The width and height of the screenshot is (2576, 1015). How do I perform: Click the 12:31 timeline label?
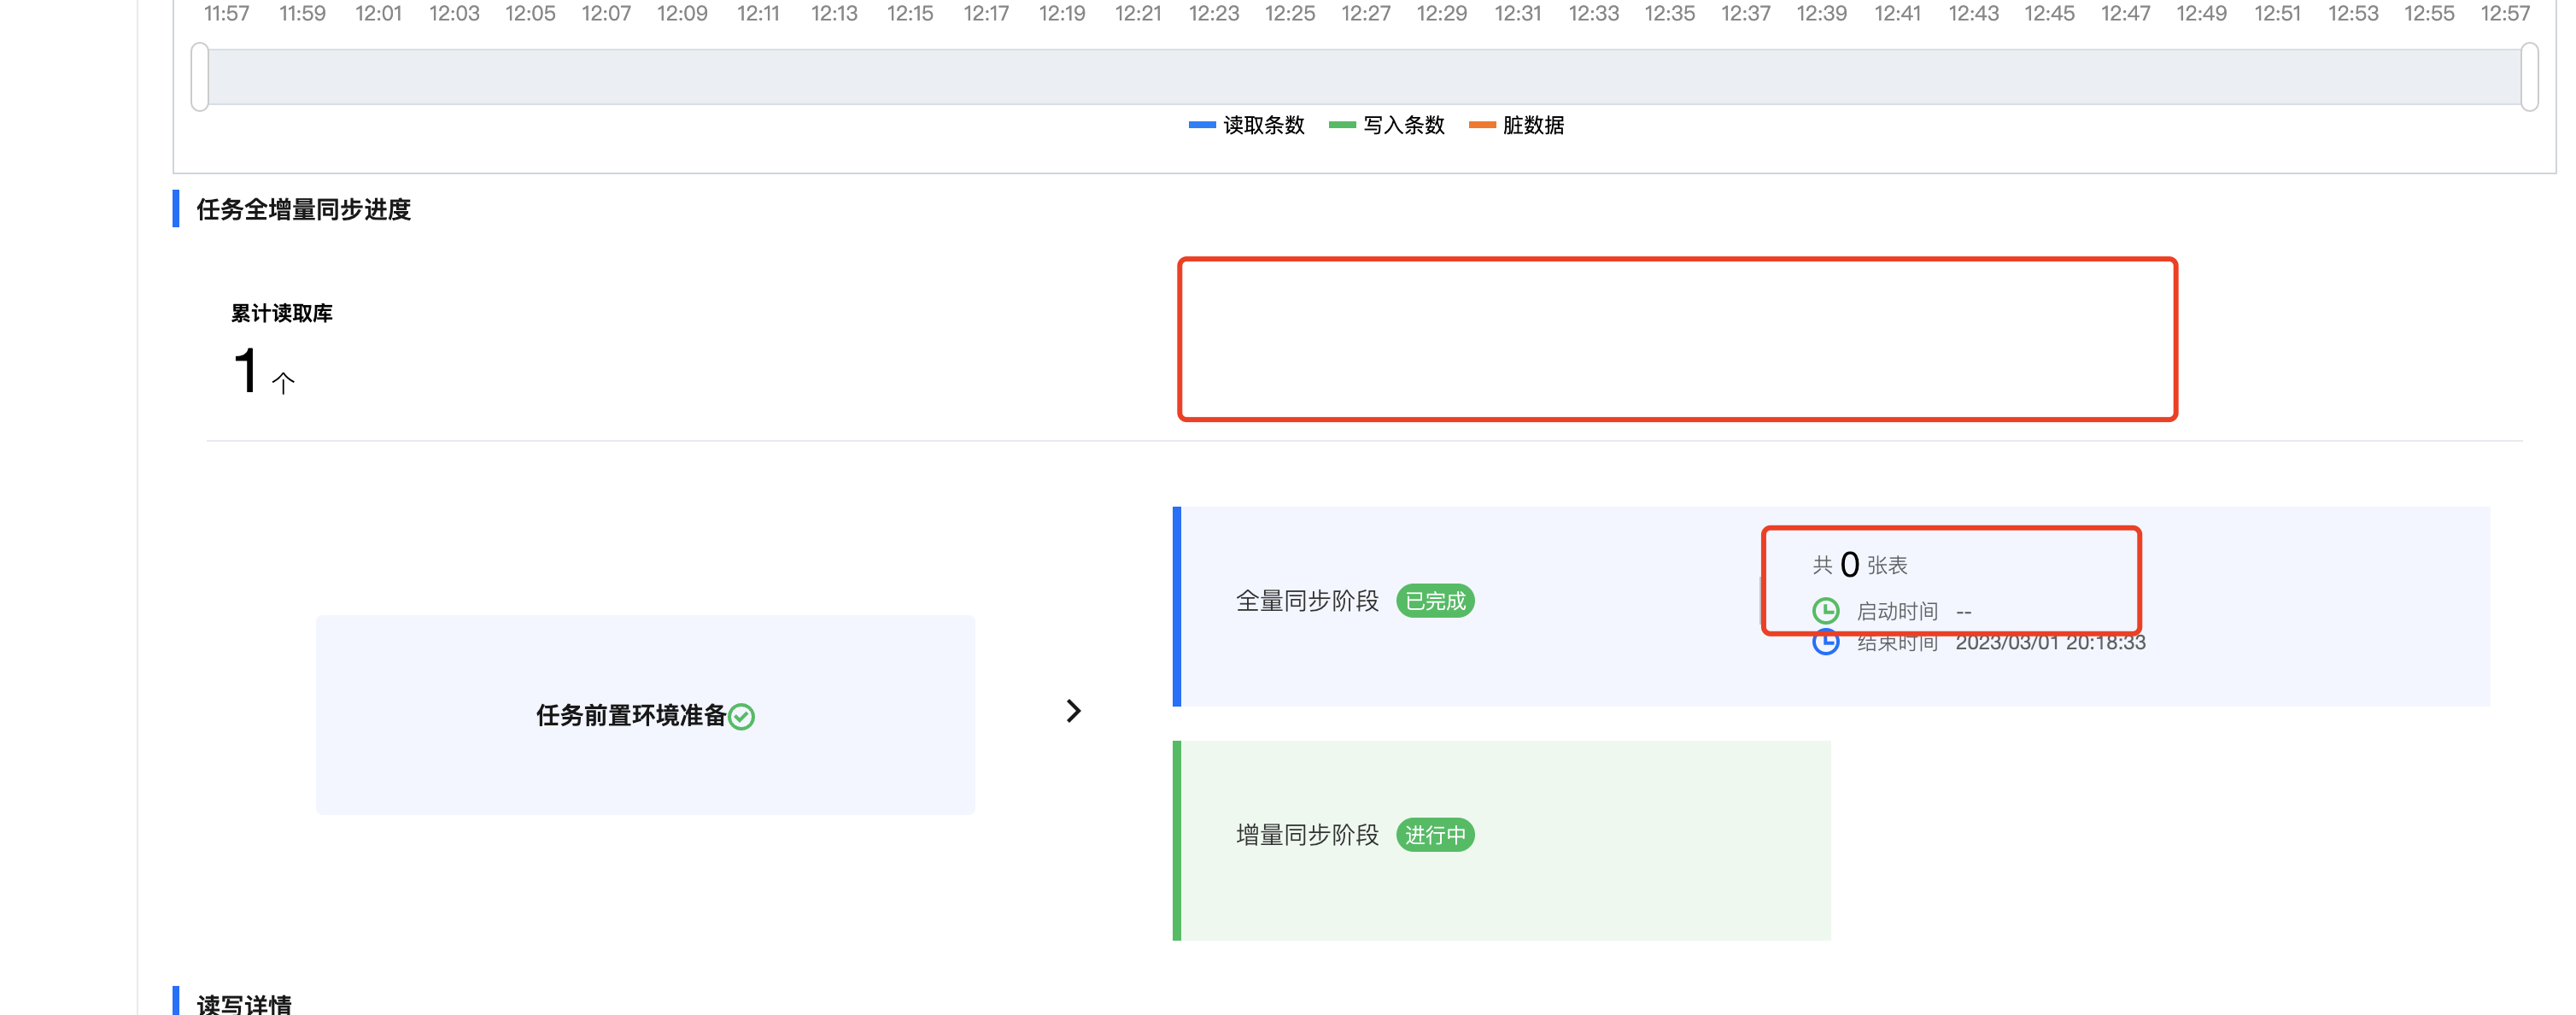pyautogui.click(x=1518, y=14)
